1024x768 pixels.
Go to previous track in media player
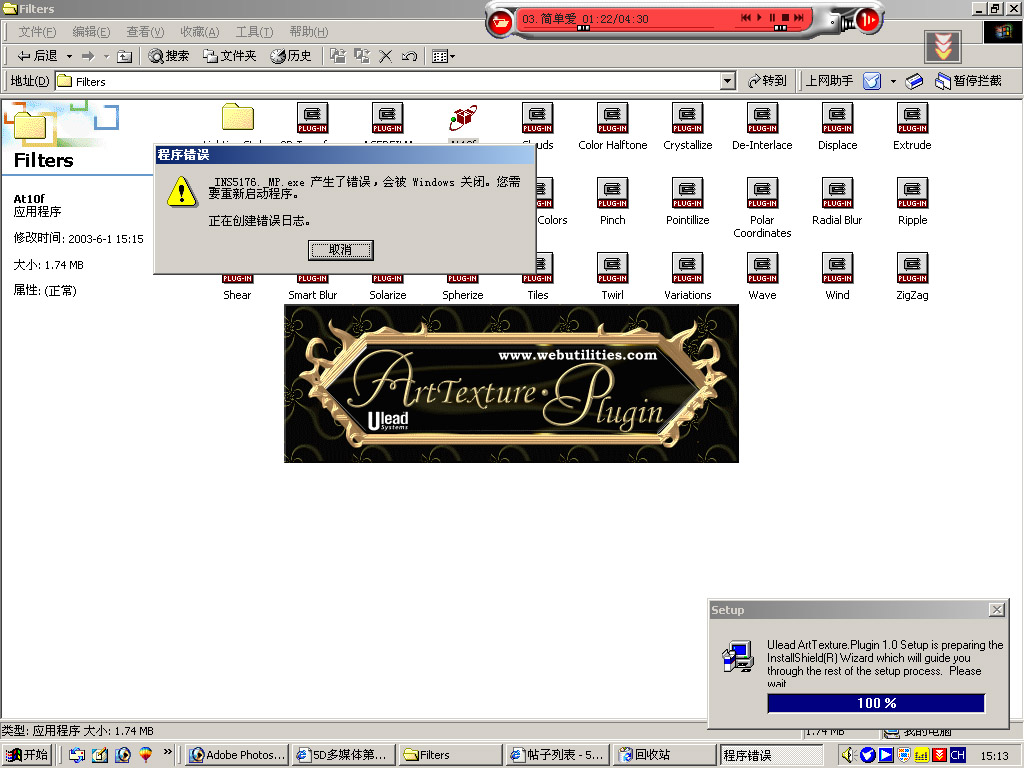tap(746, 18)
